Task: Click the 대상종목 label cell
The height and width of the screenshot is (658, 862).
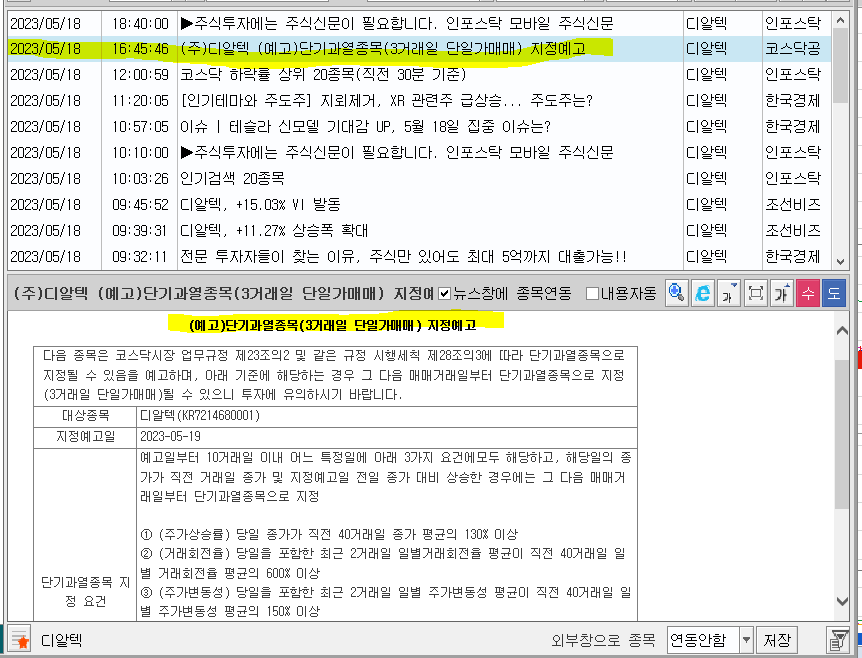Action: (x=85, y=416)
